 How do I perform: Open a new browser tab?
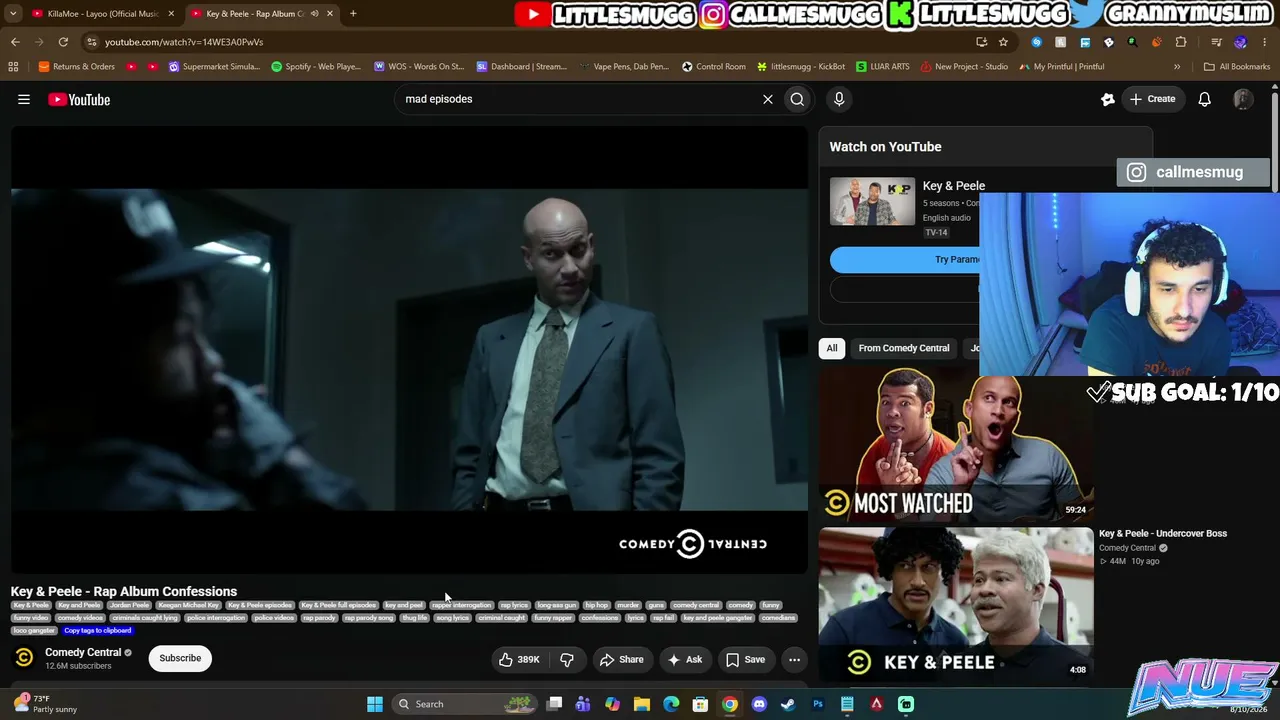[353, 14]
